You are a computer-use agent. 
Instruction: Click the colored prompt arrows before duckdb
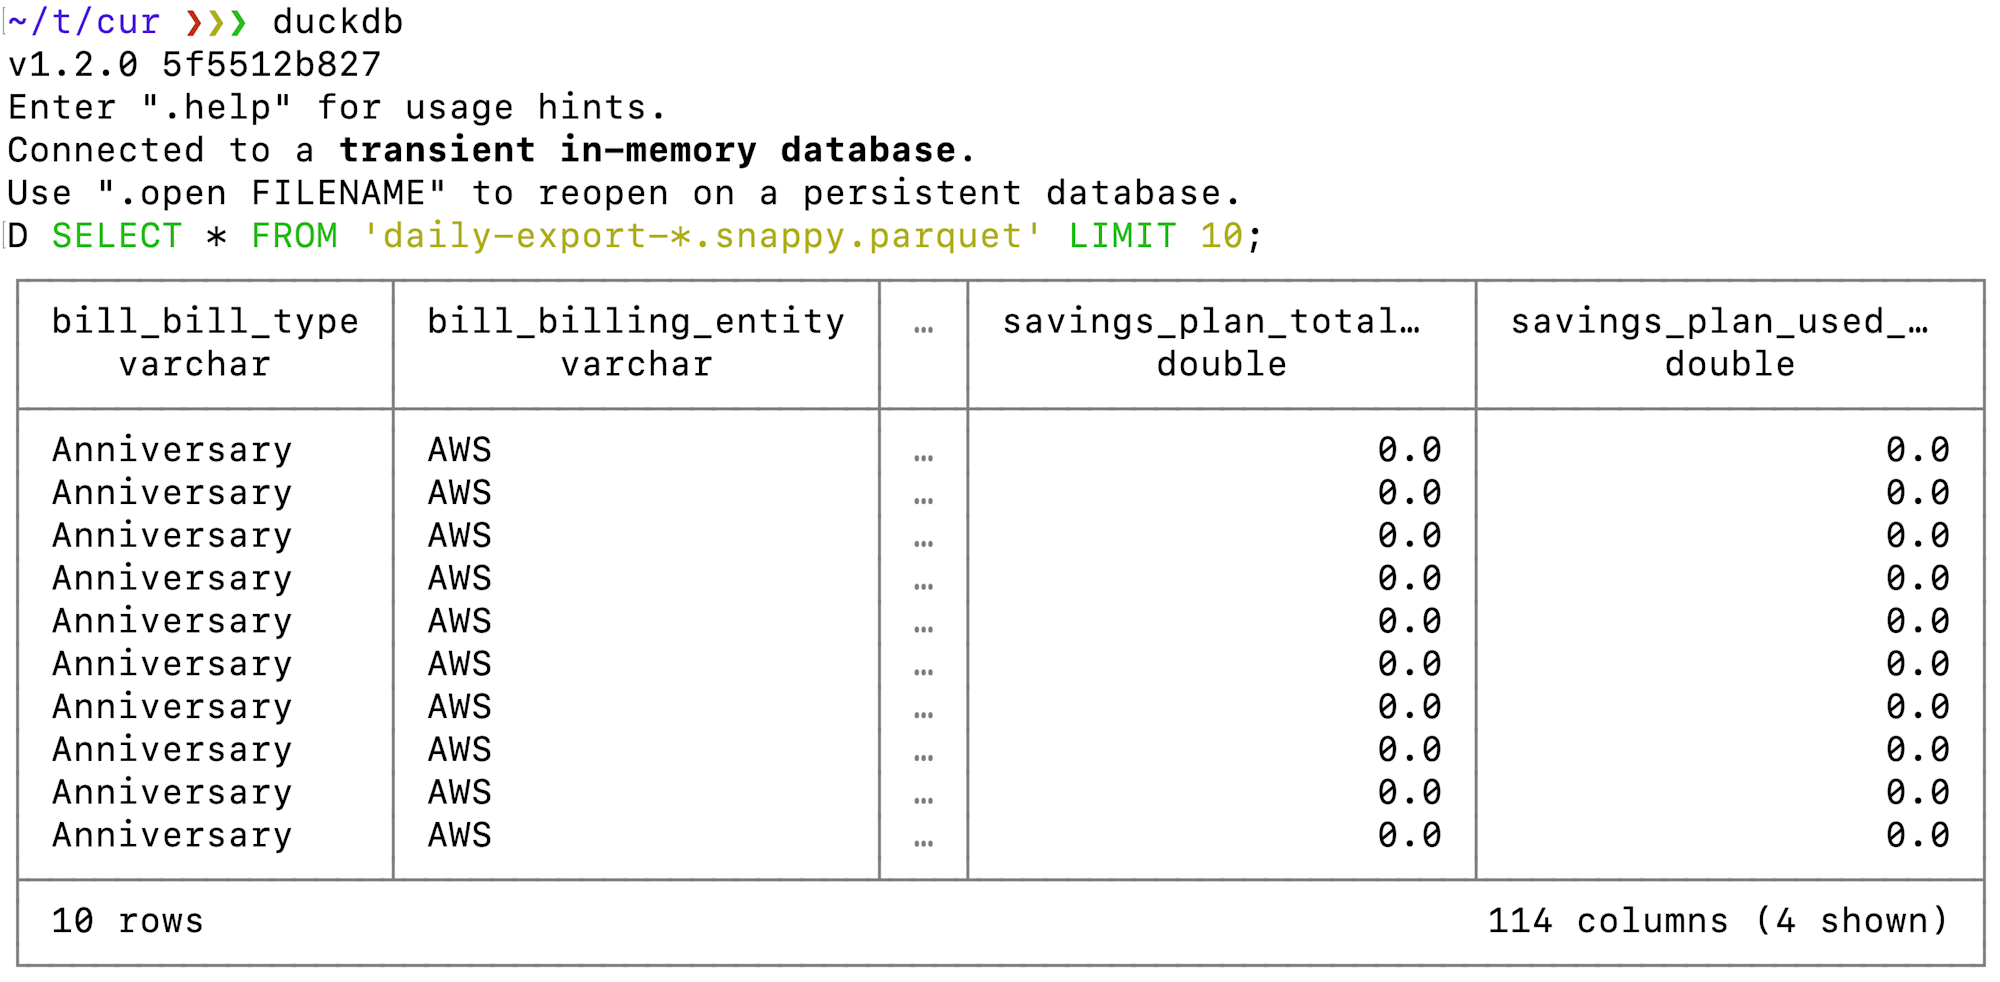(x=217, y=22)
